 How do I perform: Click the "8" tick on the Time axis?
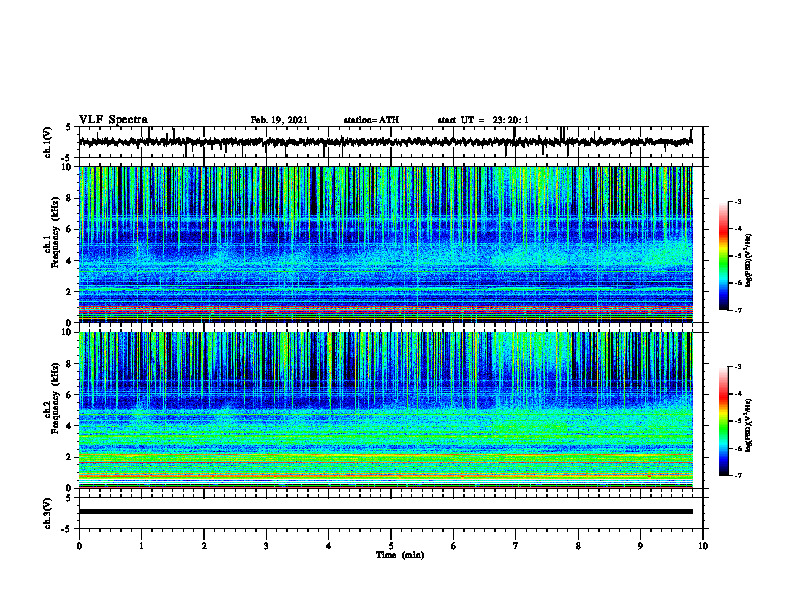pyautogui.click(x=578, y=546)
